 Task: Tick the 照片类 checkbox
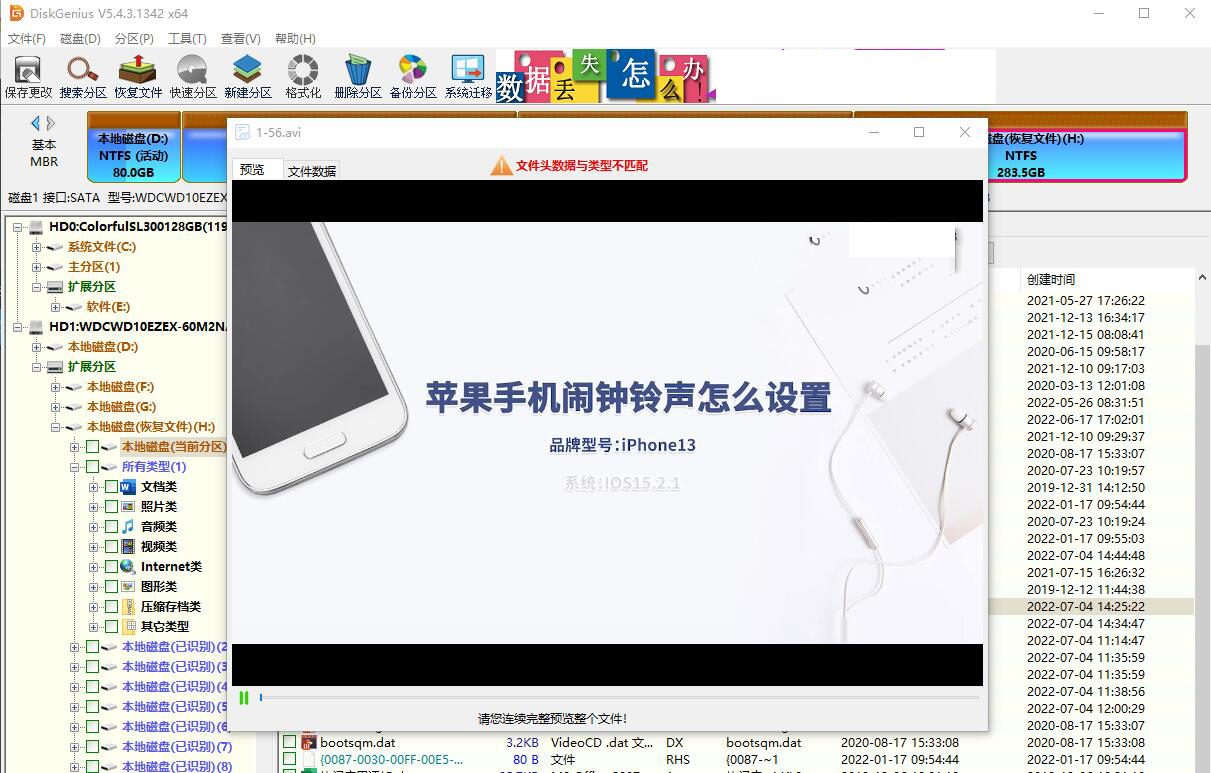[111, 507]
